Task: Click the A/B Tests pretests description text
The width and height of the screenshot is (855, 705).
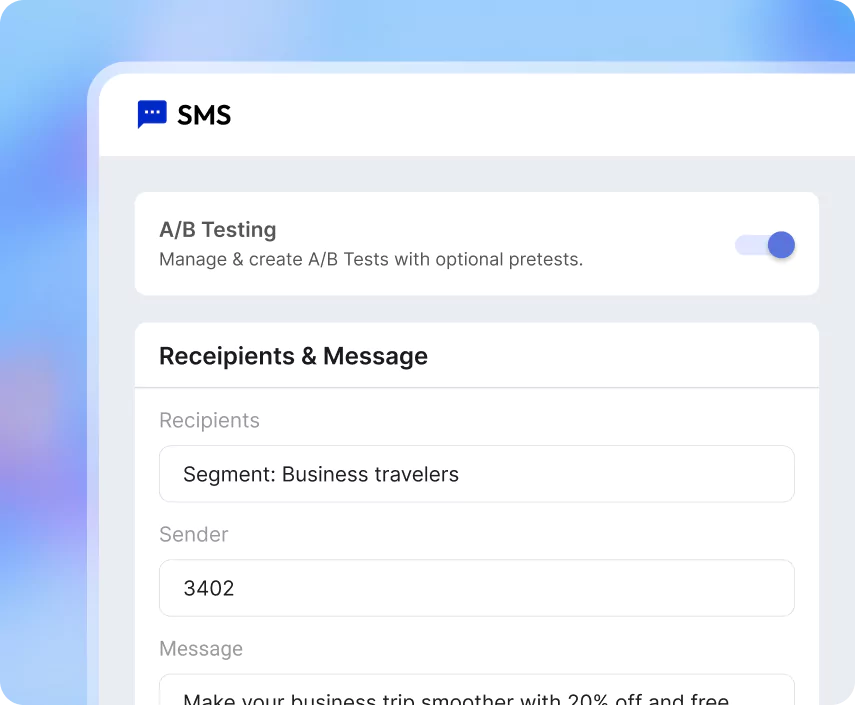Action: 370,260
